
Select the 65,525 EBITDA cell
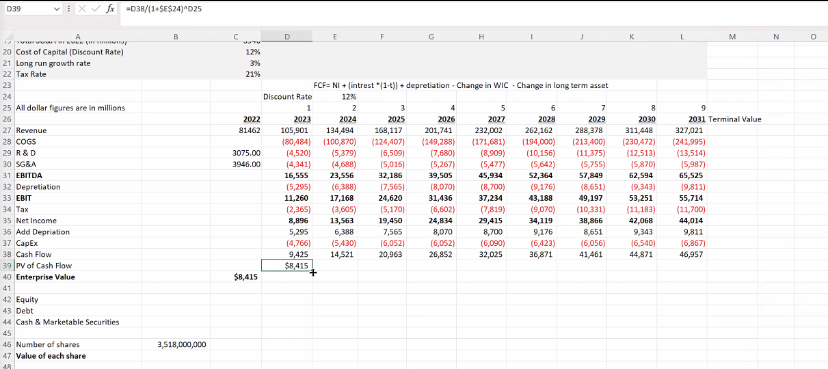point(682,175)
